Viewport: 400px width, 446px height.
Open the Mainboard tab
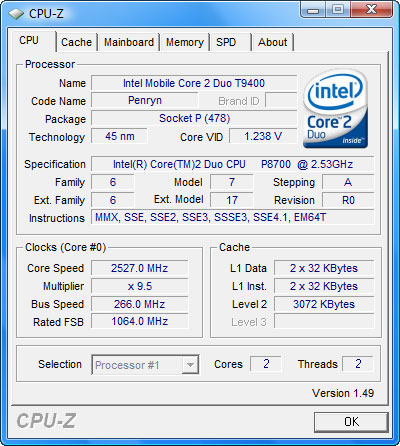[x=129, y=42]
